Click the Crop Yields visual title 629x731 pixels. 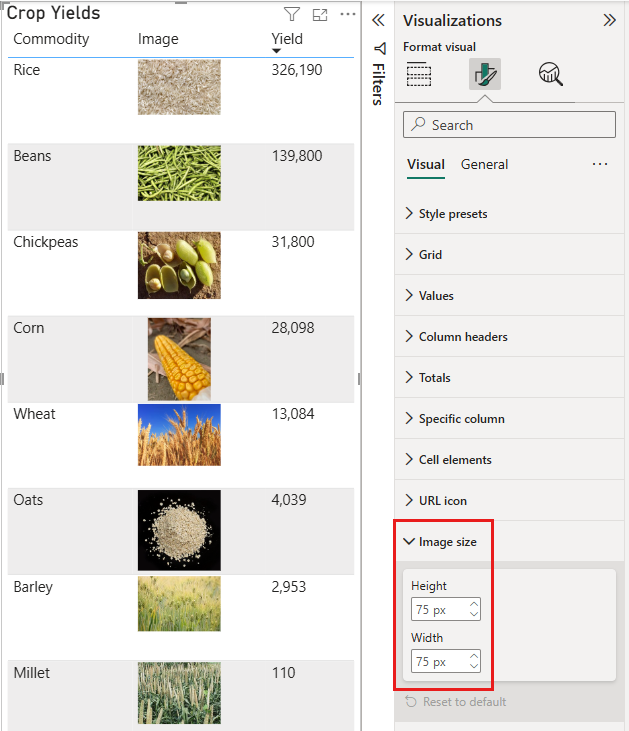pos(54,13)
